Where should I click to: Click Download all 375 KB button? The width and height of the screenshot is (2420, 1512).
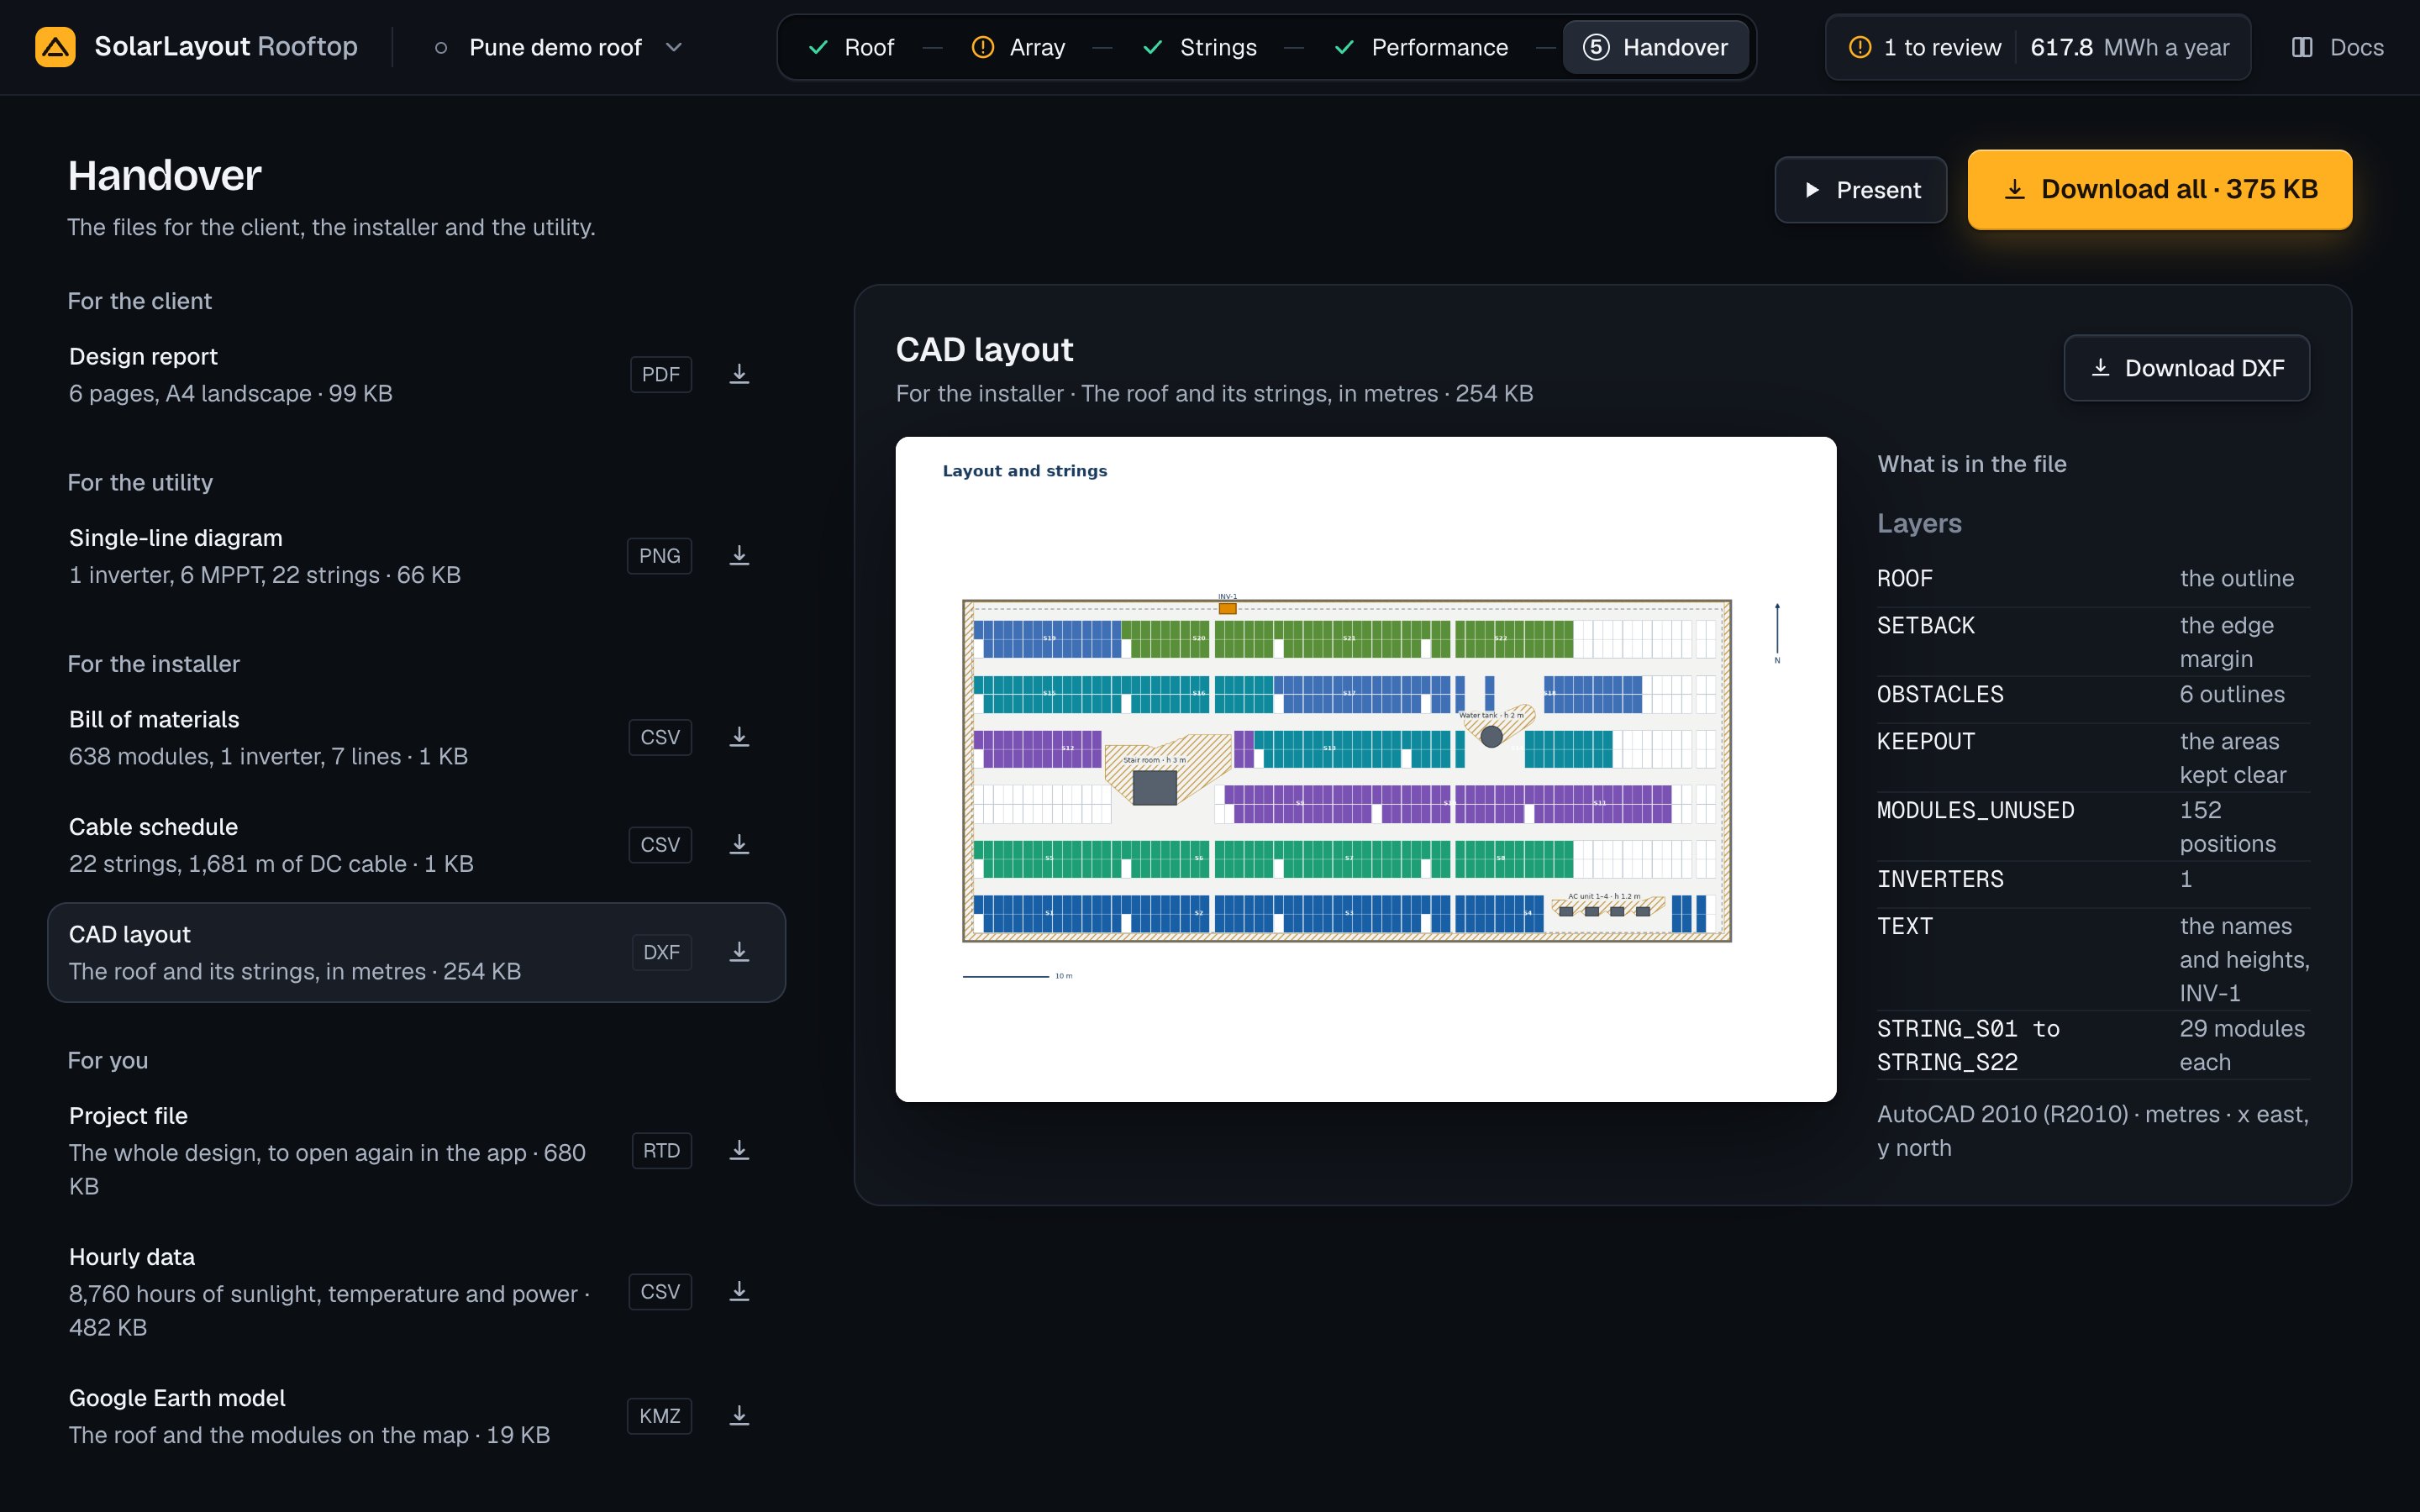(2159, 190)
